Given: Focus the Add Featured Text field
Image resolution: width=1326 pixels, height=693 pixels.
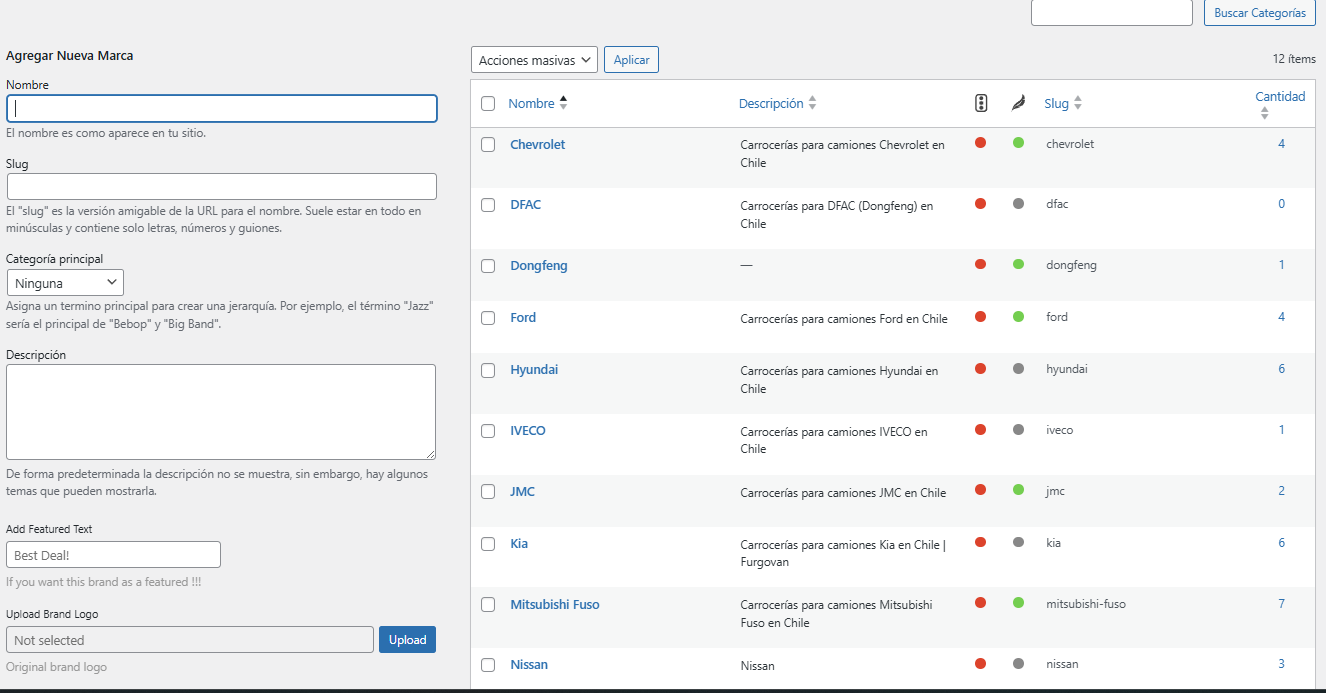Looking at the screenshot, I should coord(113,555).
